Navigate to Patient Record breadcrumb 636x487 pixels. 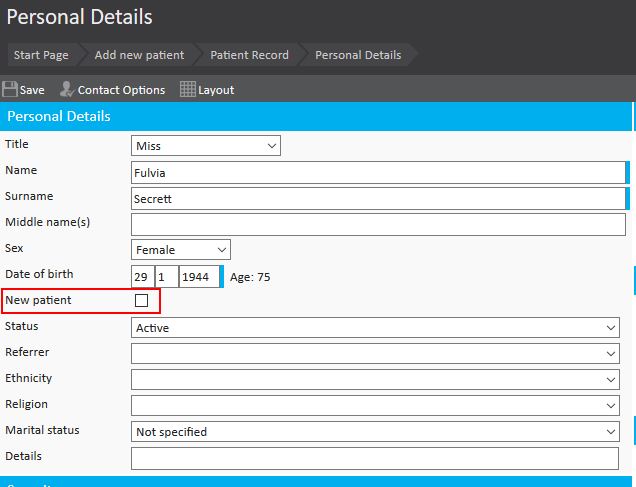tap(249, 55)
